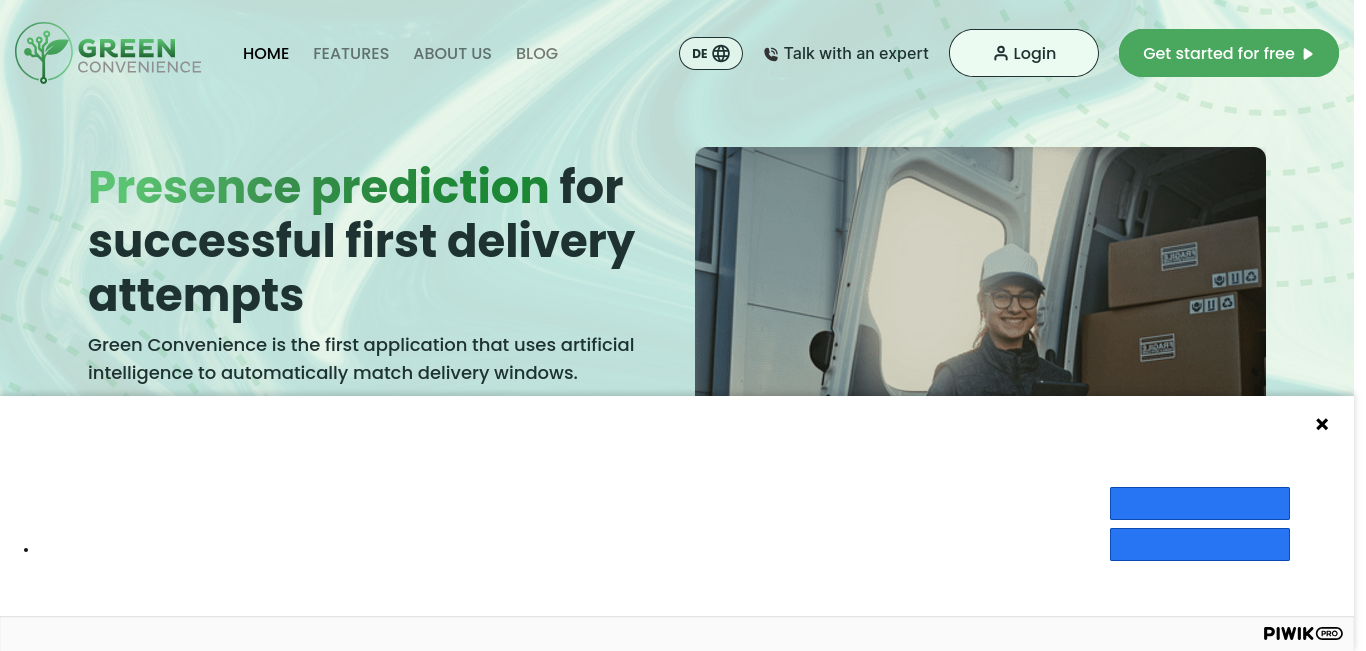Click the Green Convenience tree logo
Screen dimensions: 1366x651
(x=44, y=53)
